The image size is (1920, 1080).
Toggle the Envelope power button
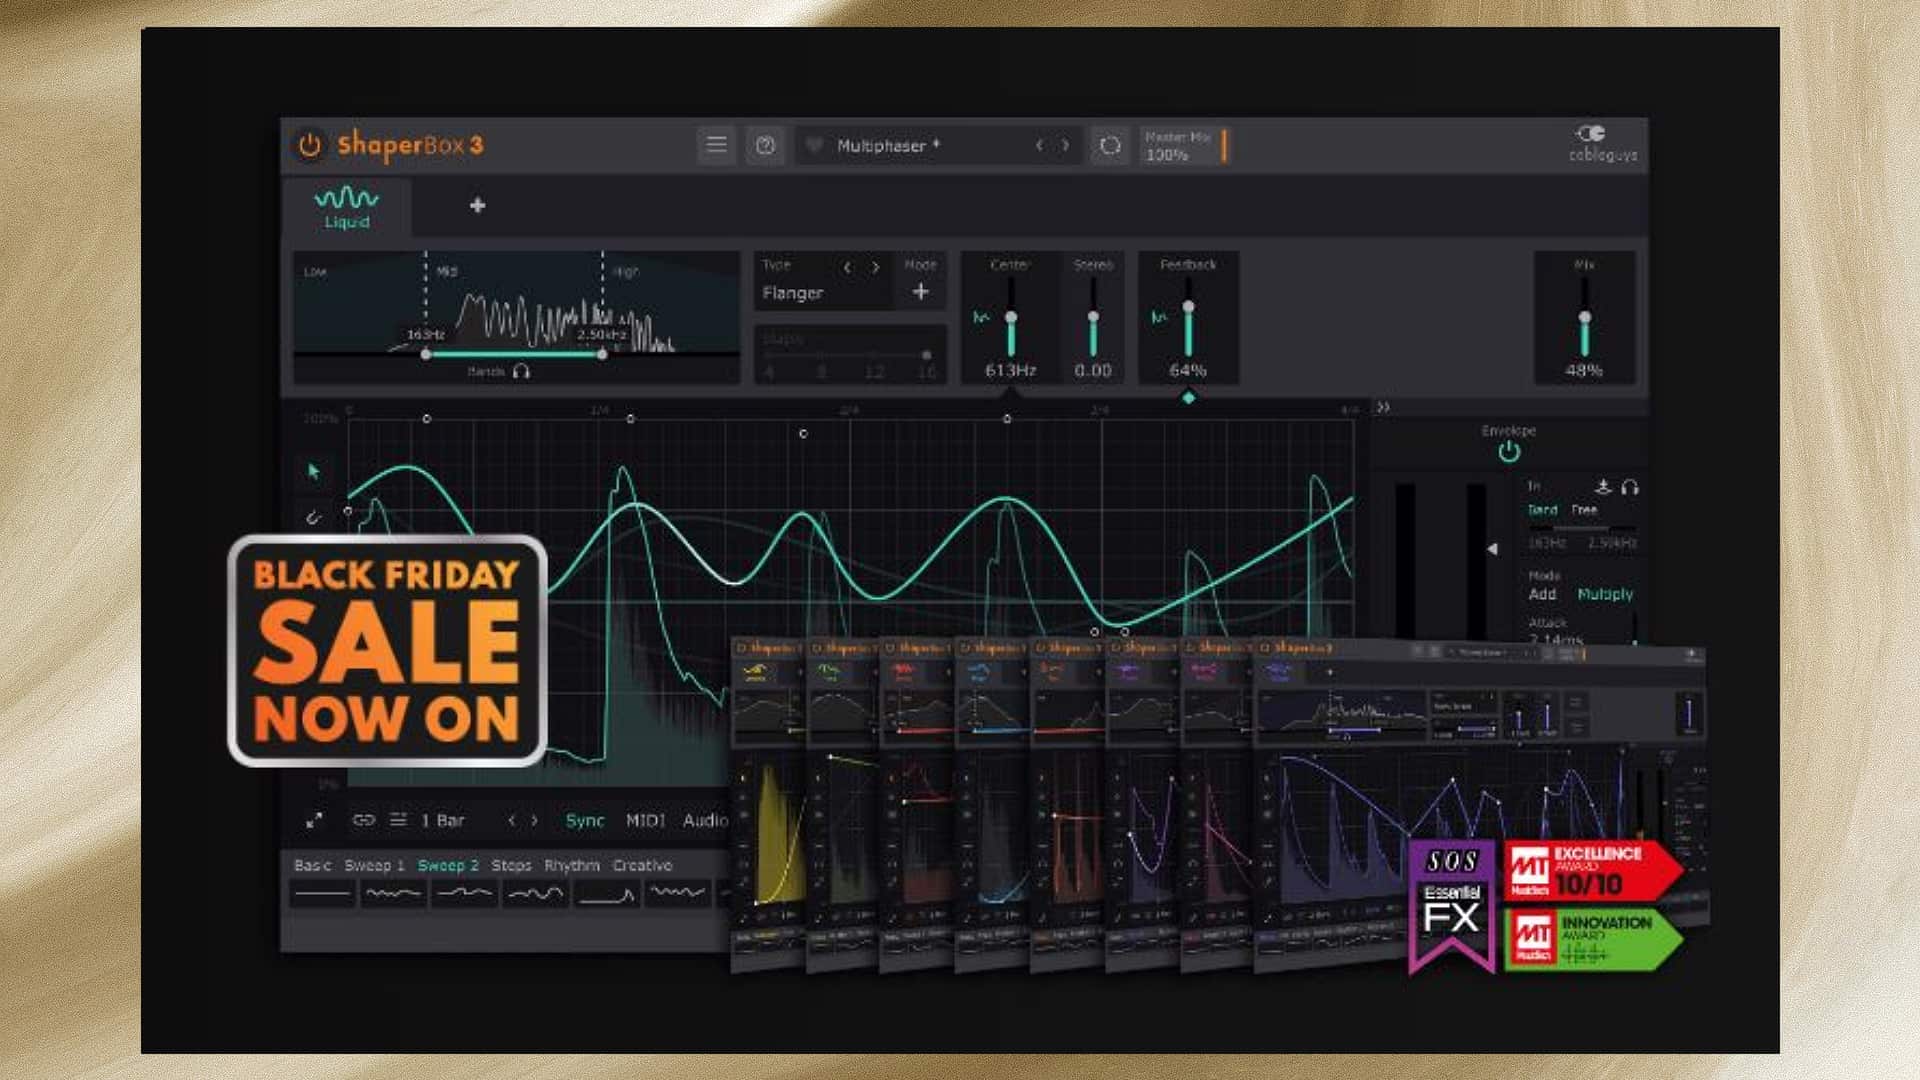pos(1509,452)
